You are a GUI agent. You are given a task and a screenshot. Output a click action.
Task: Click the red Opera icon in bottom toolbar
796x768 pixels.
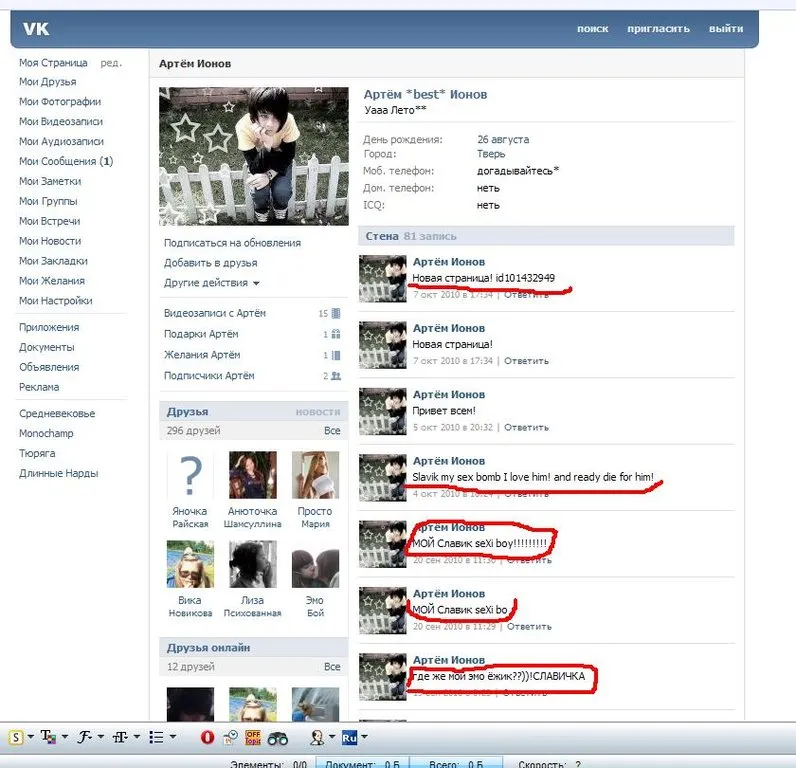[207, 737]
